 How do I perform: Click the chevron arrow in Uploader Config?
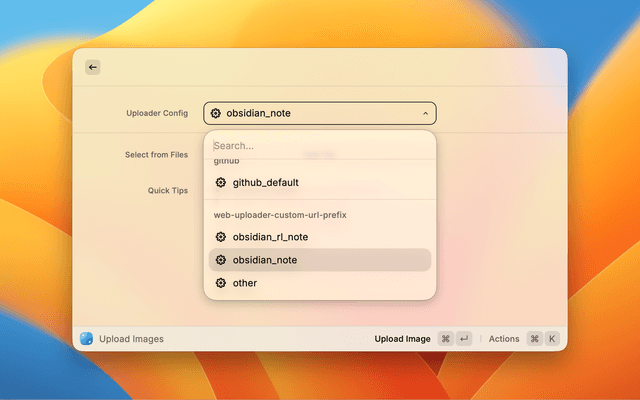click(x=425, y=114)
